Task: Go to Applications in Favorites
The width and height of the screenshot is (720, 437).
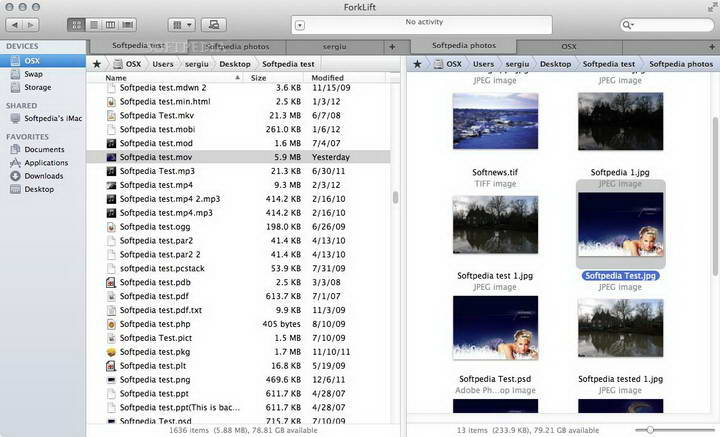Action: tap(46, 162)
